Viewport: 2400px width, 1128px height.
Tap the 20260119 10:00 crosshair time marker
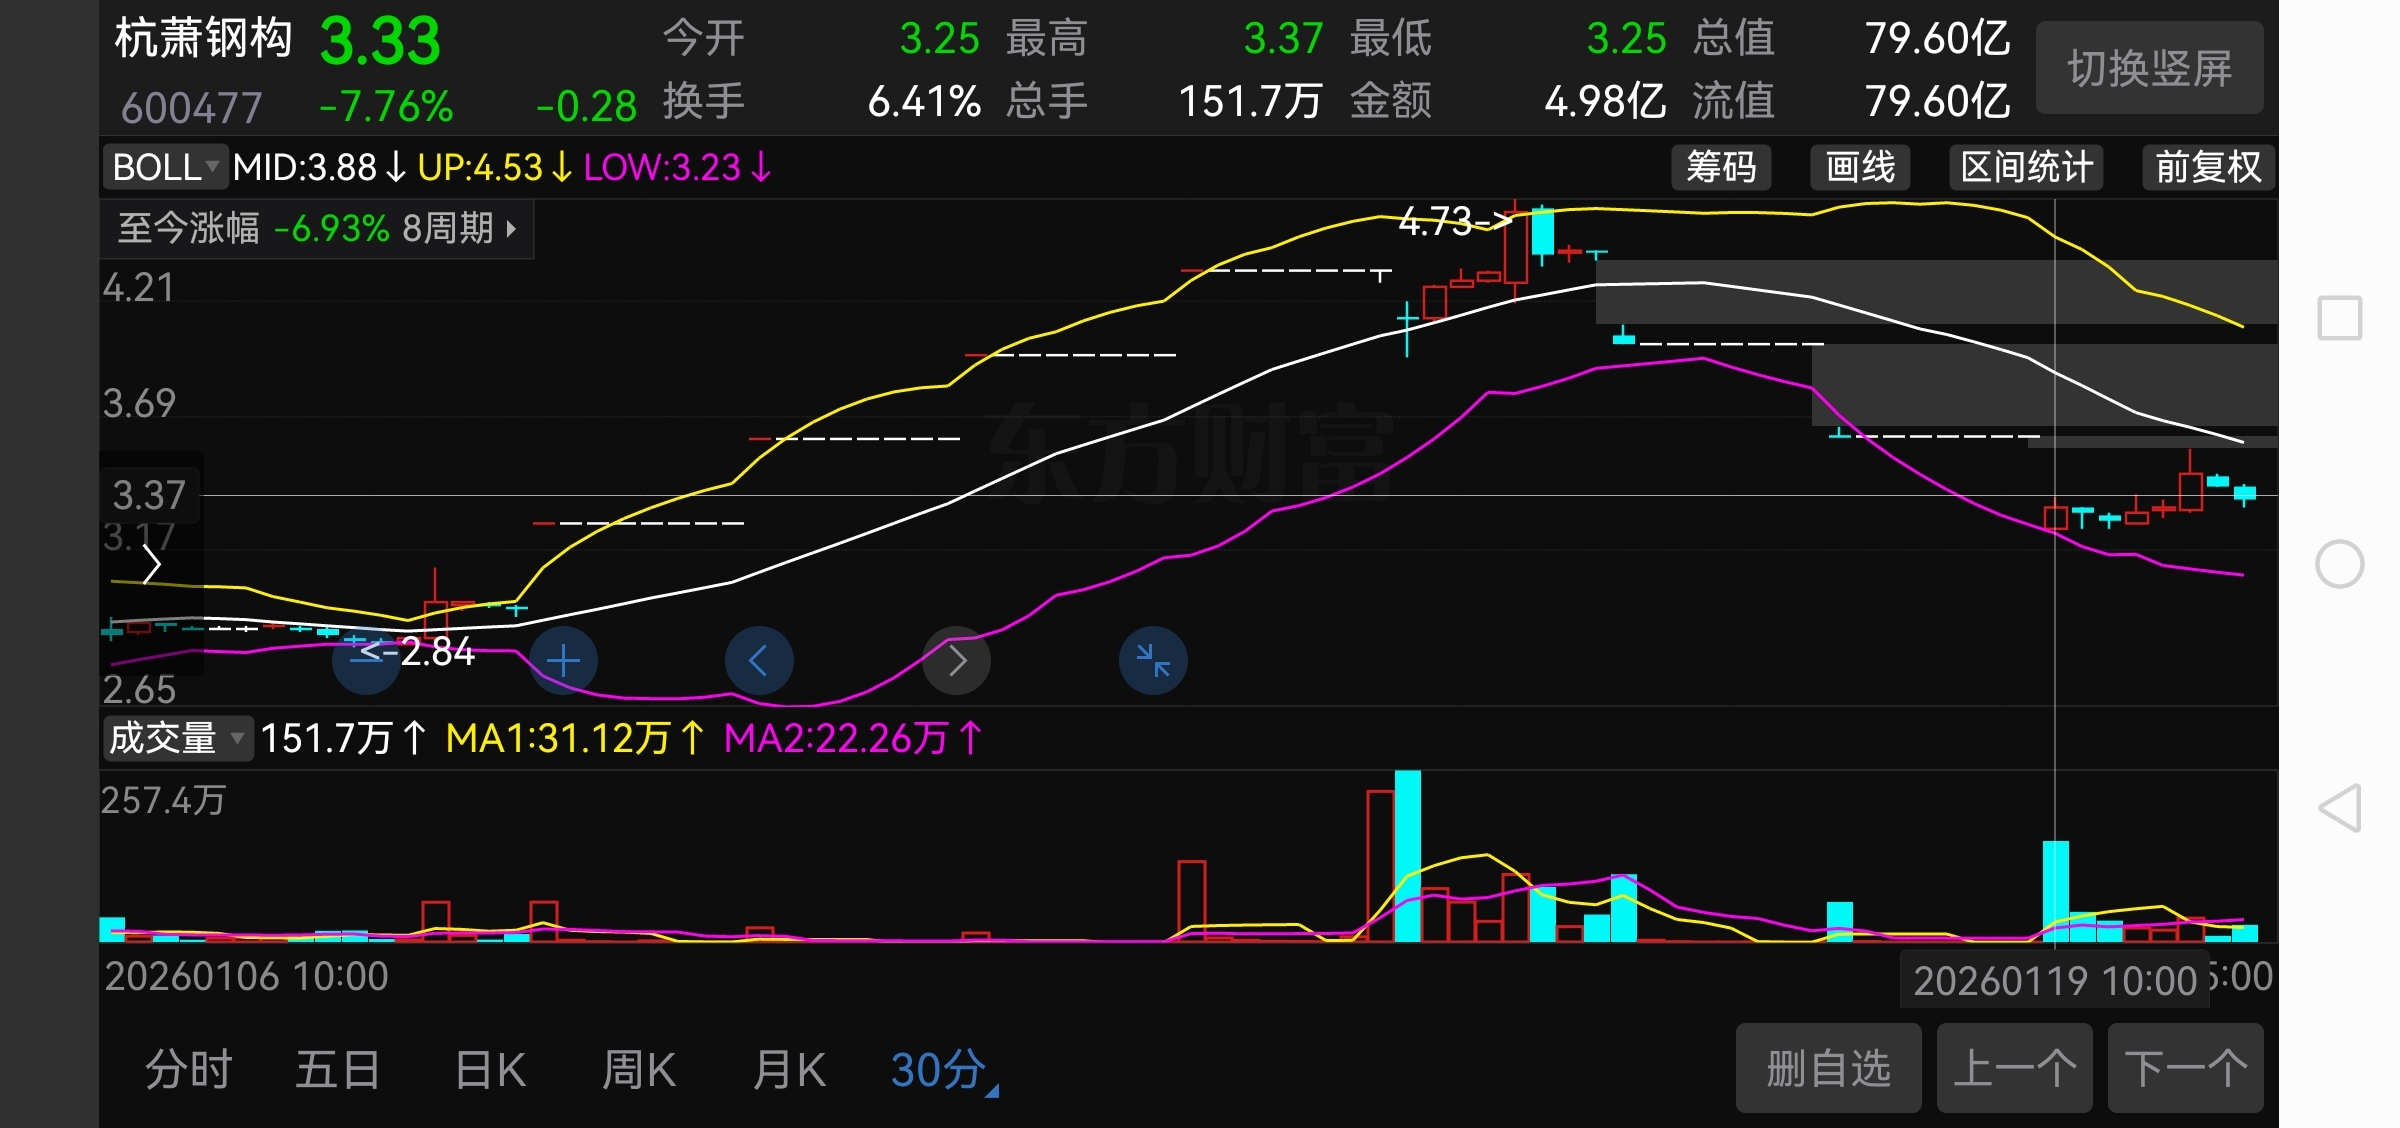click(2054, 981)
